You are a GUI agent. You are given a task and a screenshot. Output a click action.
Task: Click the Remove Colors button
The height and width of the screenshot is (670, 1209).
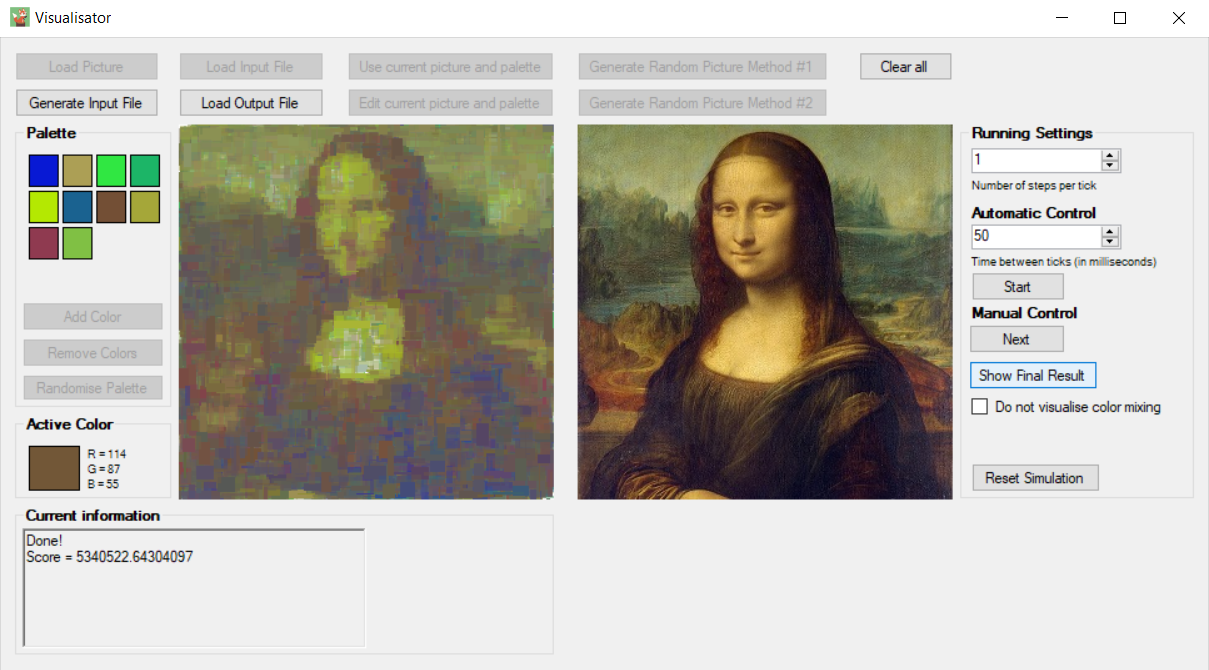coord(93,353)
